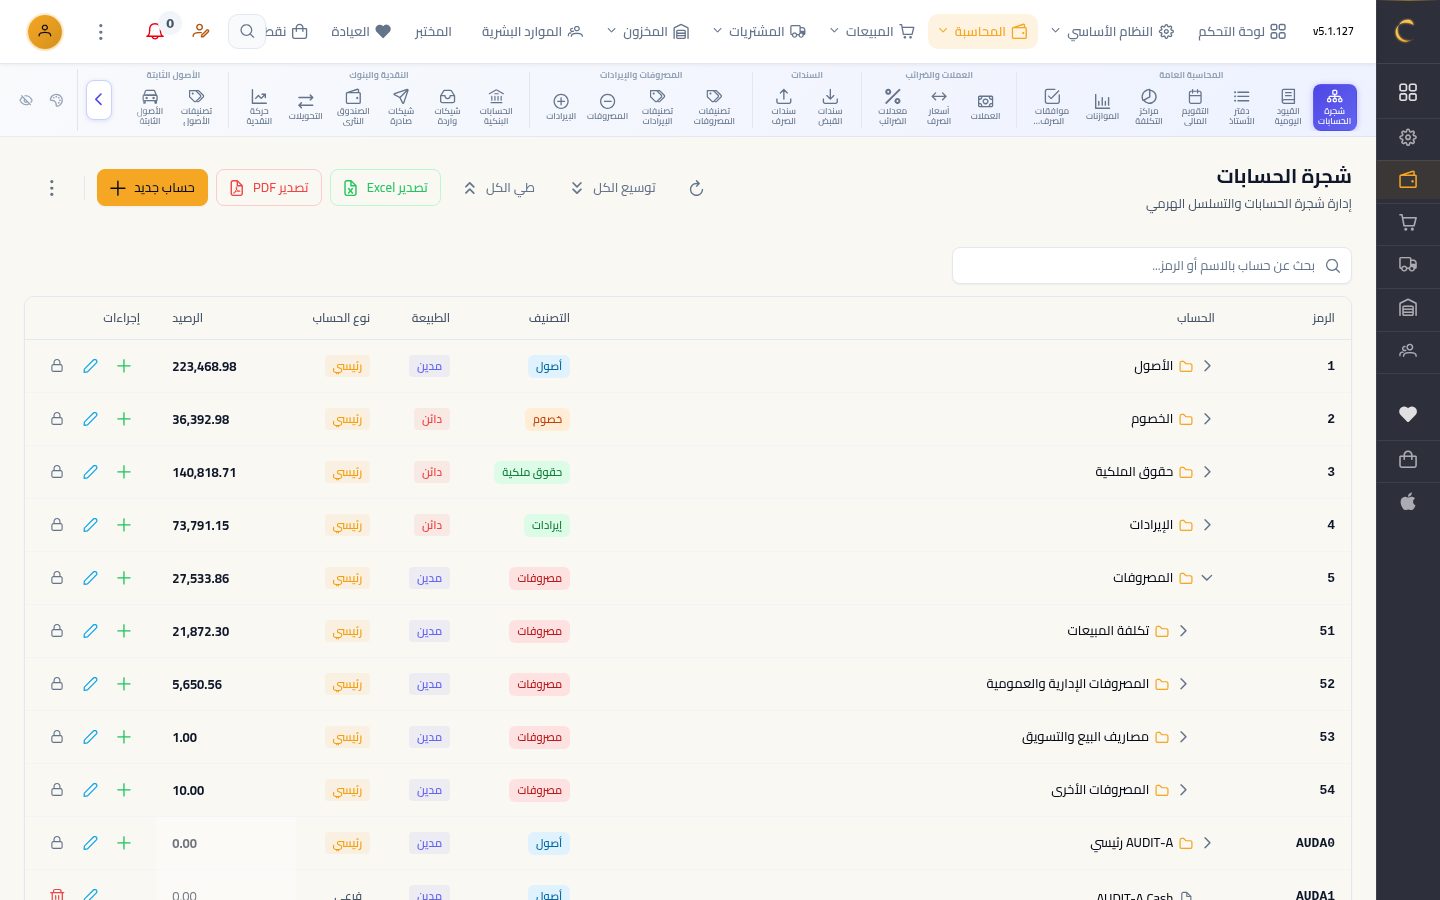Expand تكلفة المبيعات sub-account node
Viewport: 1440px width, 900px height.
coord(1183,631)
